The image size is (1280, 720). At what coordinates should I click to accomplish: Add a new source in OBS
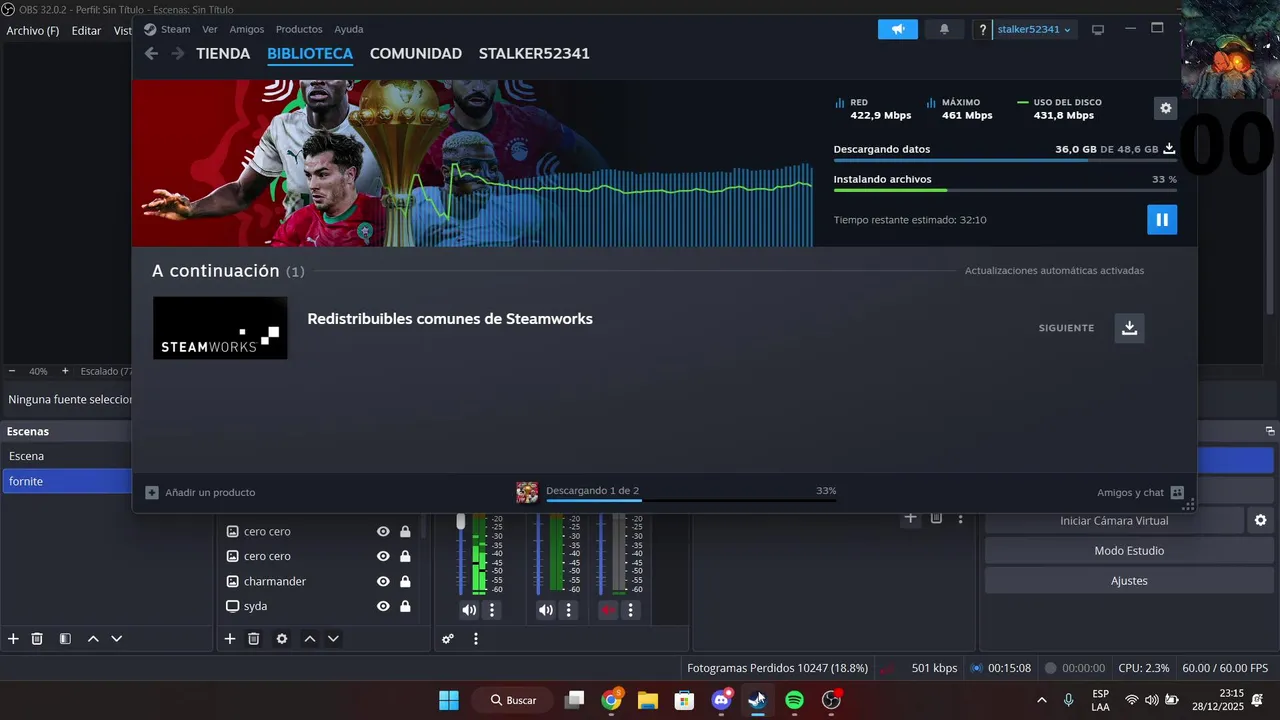click(x=230, y=638)
